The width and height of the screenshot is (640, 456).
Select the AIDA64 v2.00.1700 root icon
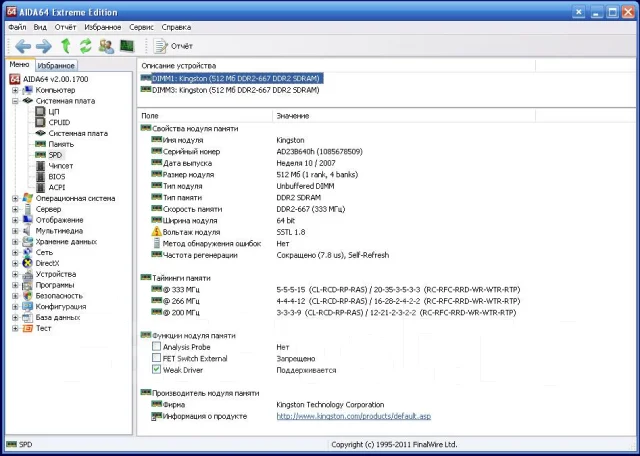tap(15, 79)
